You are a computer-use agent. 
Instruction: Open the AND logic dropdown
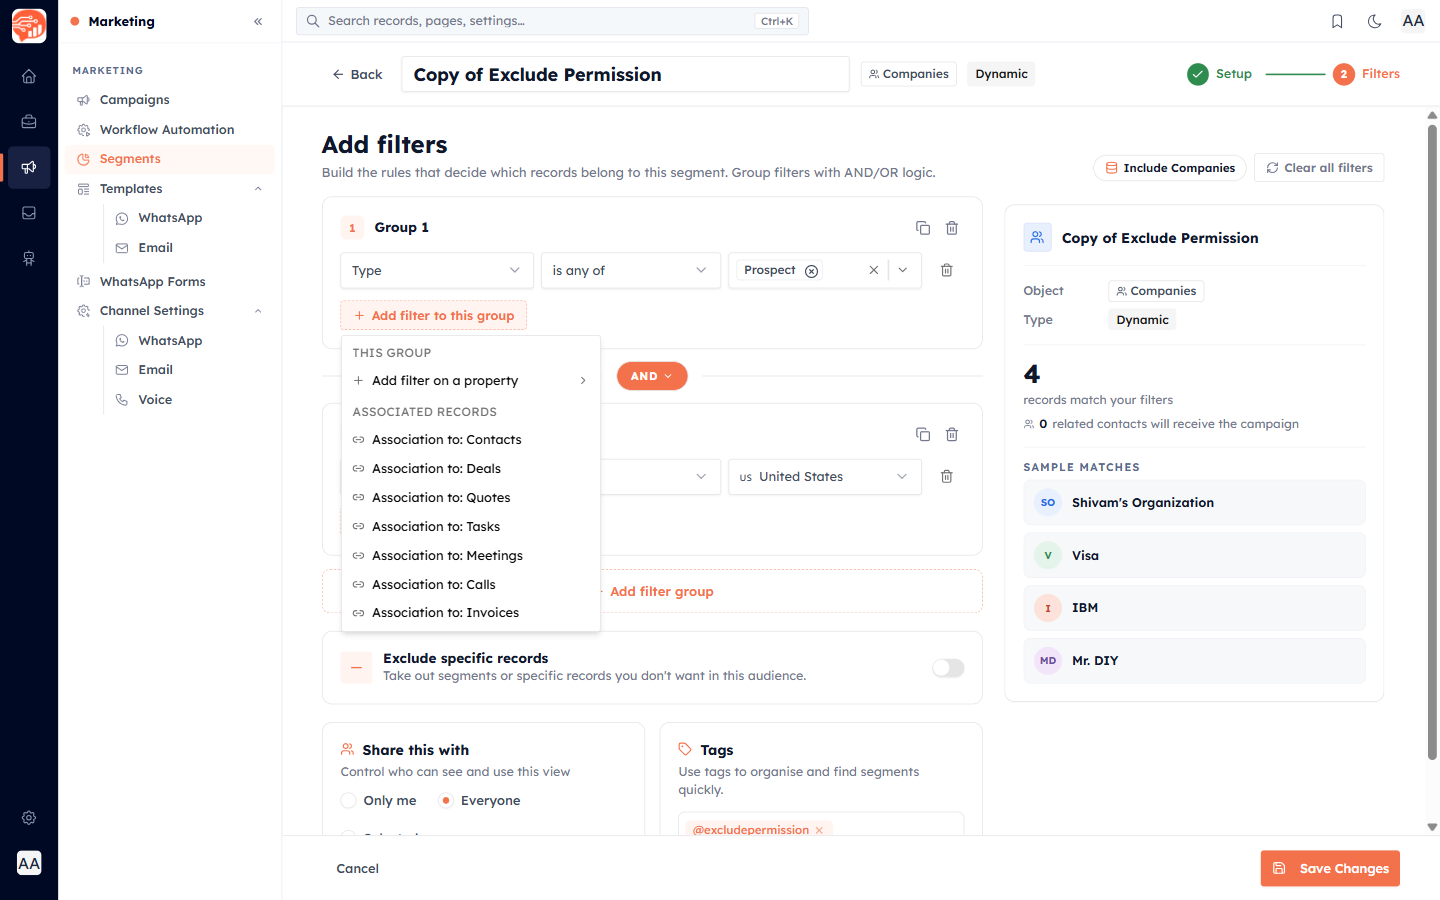tap(652, 376)
